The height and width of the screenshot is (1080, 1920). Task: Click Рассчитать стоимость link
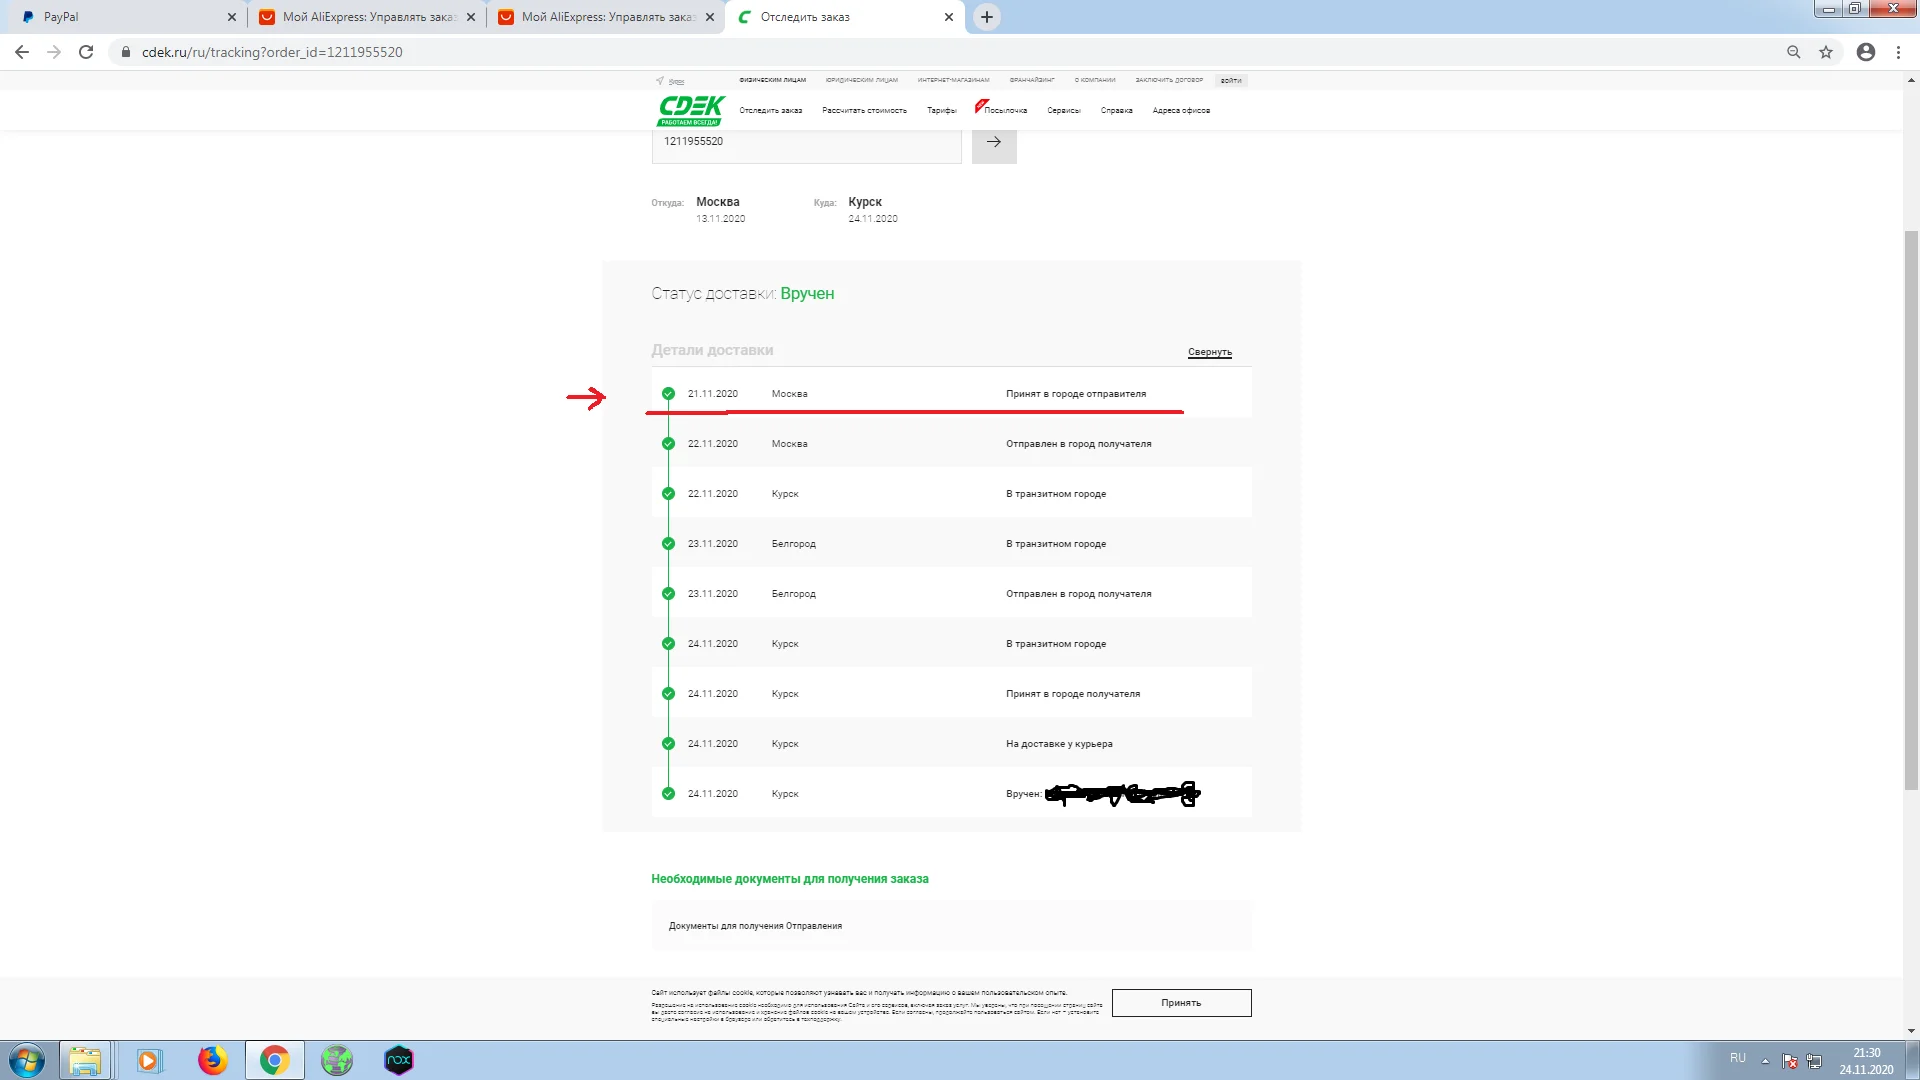pos(864,111)
